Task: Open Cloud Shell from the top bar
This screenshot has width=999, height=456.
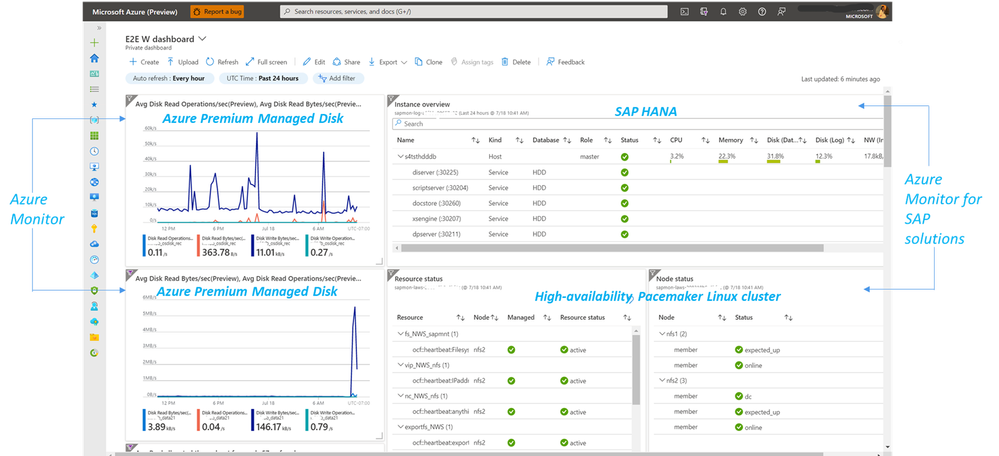Action: tap(684, 11)
